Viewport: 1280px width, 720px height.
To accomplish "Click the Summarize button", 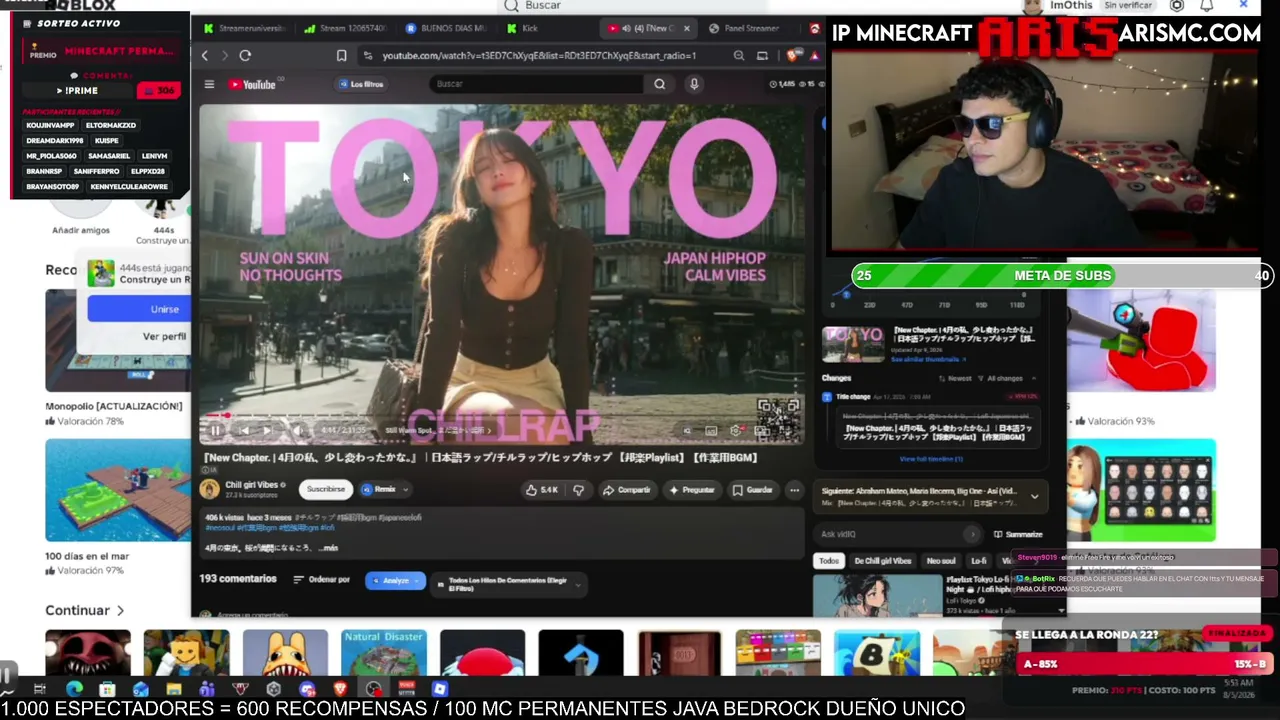I will [1018, 534].
